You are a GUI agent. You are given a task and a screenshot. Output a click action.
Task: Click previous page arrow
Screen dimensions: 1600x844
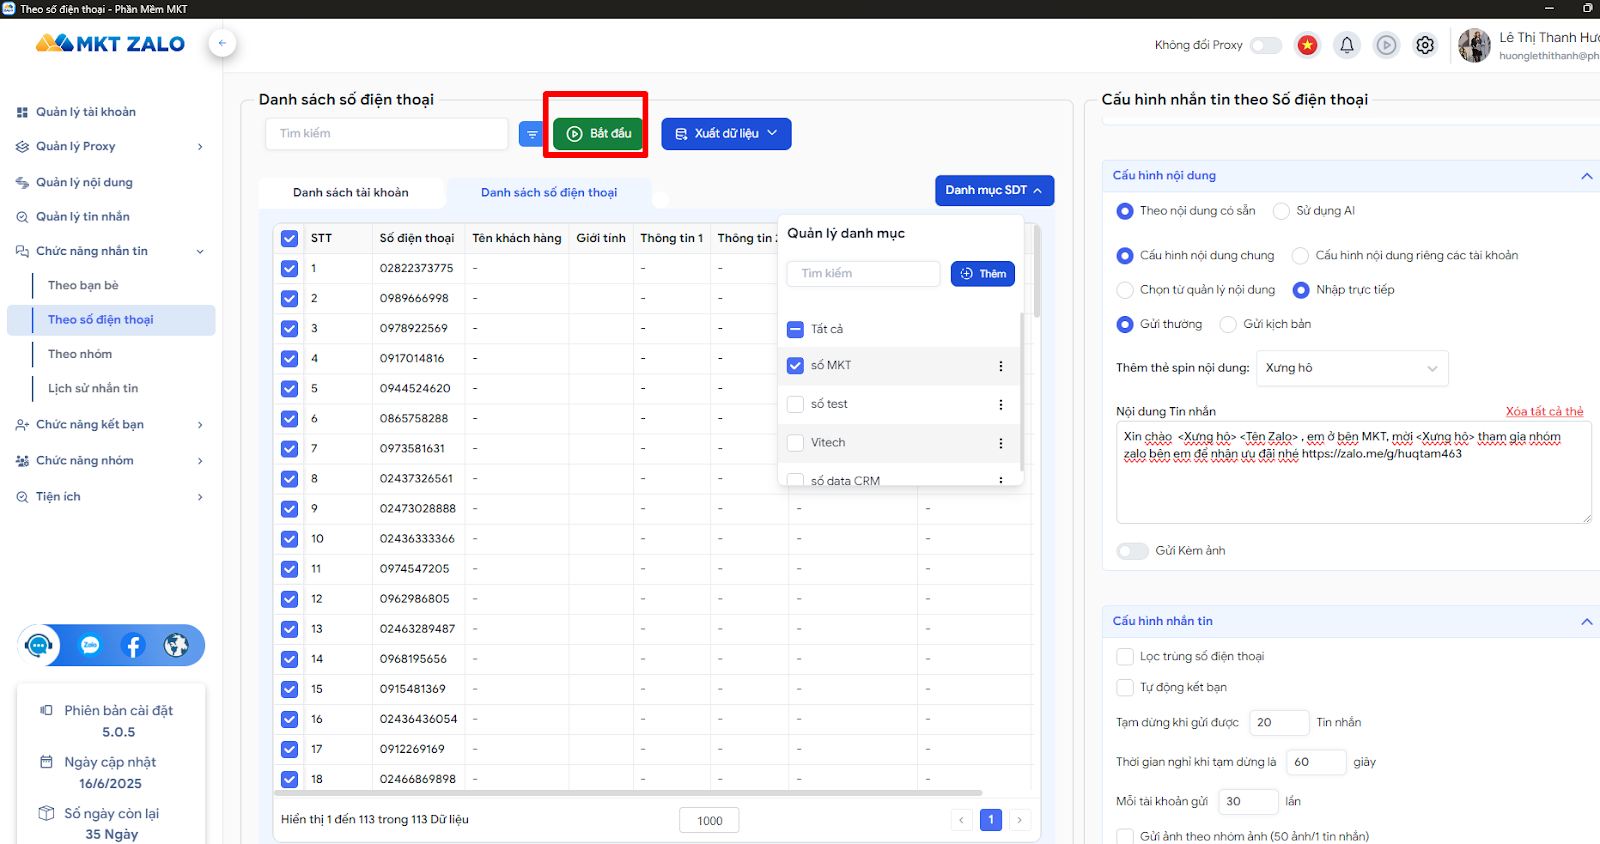(x=961, y=820)
